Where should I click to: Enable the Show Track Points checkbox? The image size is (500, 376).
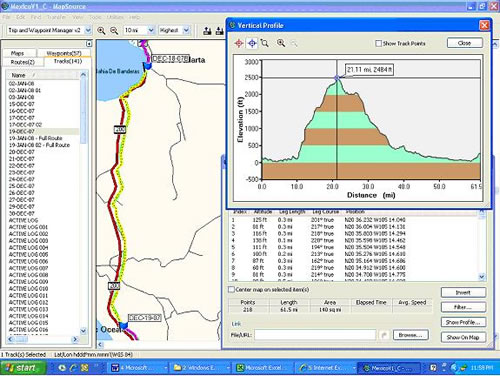[378, 43]
